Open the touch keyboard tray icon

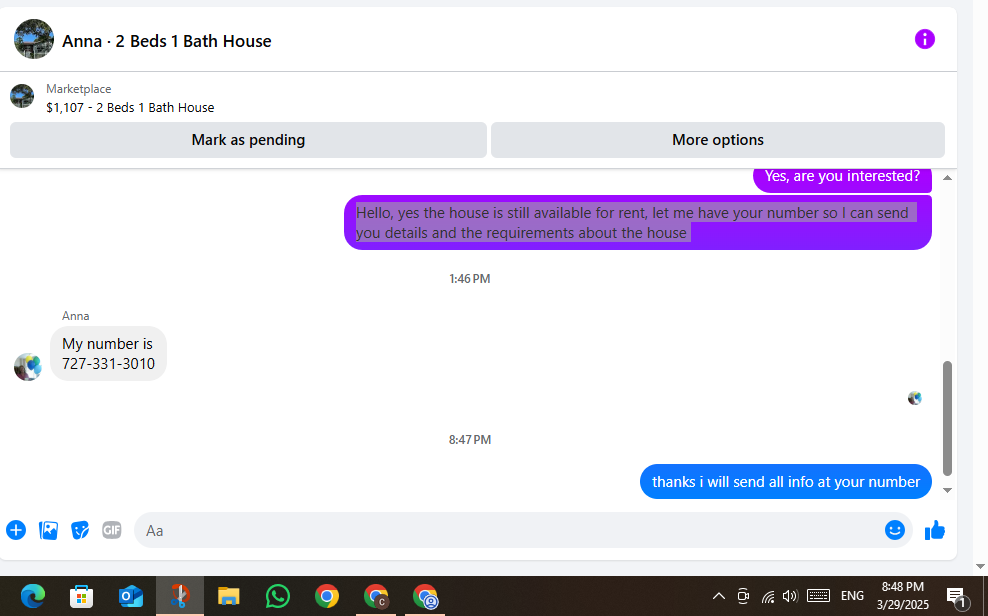[x=818, y=596]
